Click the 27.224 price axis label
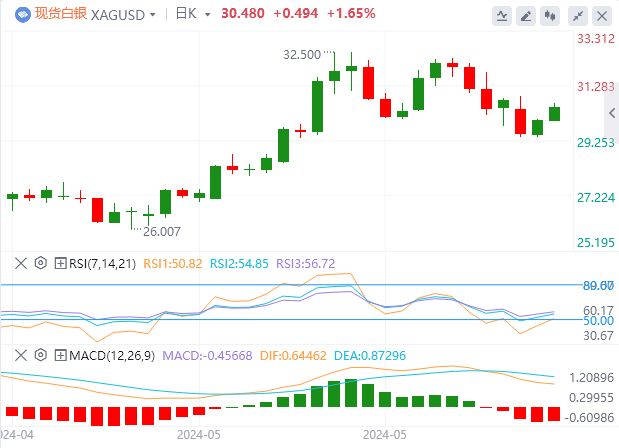 (x=596, y=198)
